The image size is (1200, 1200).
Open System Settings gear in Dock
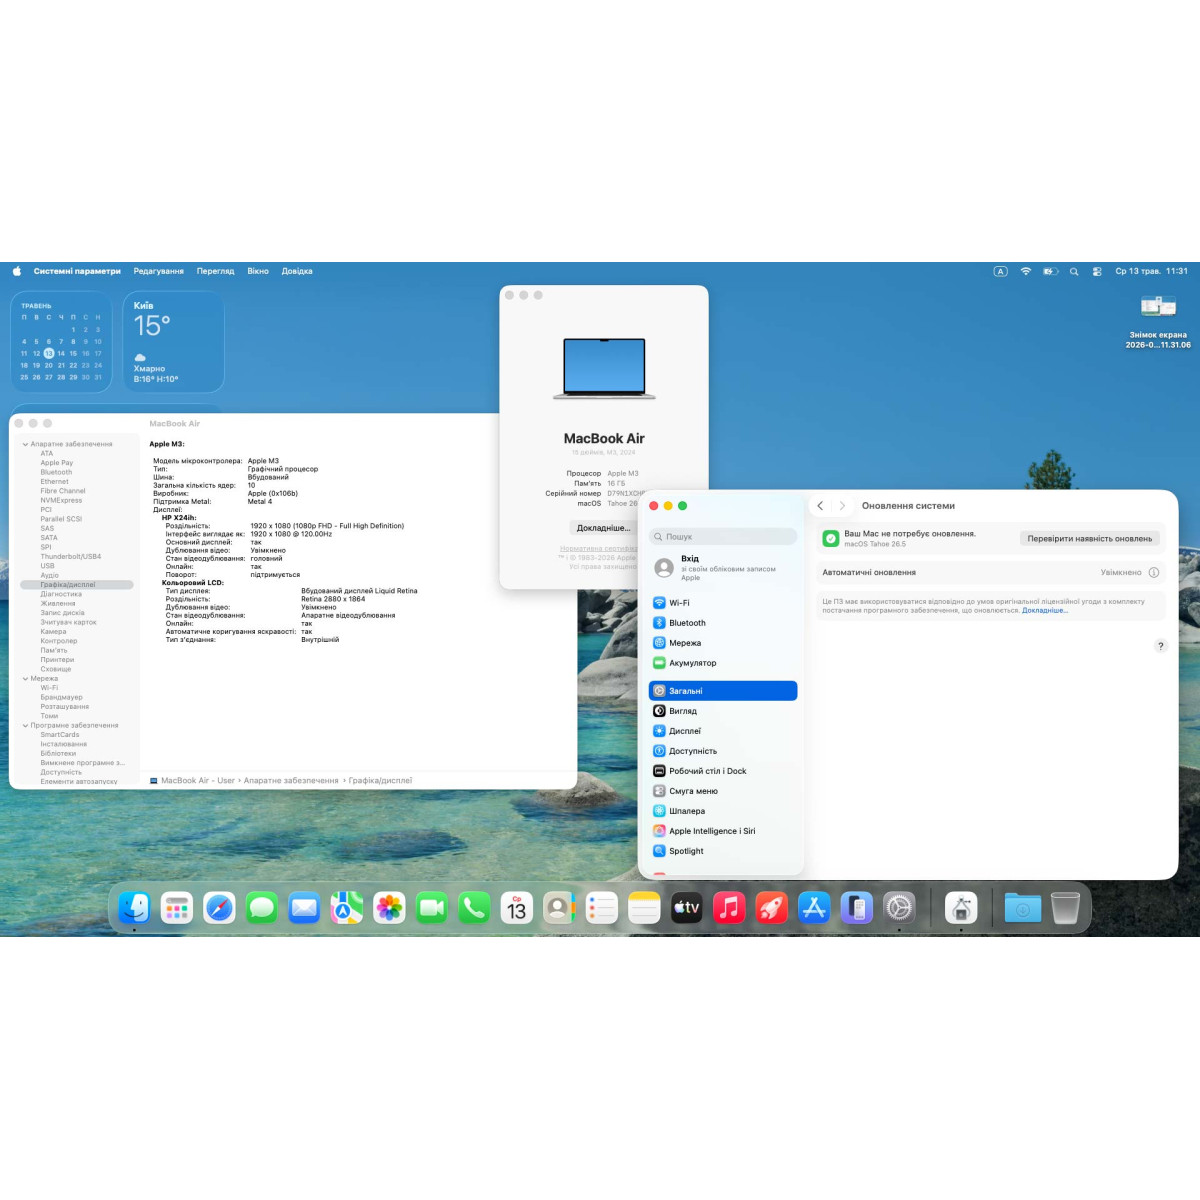tap(899, 908)
